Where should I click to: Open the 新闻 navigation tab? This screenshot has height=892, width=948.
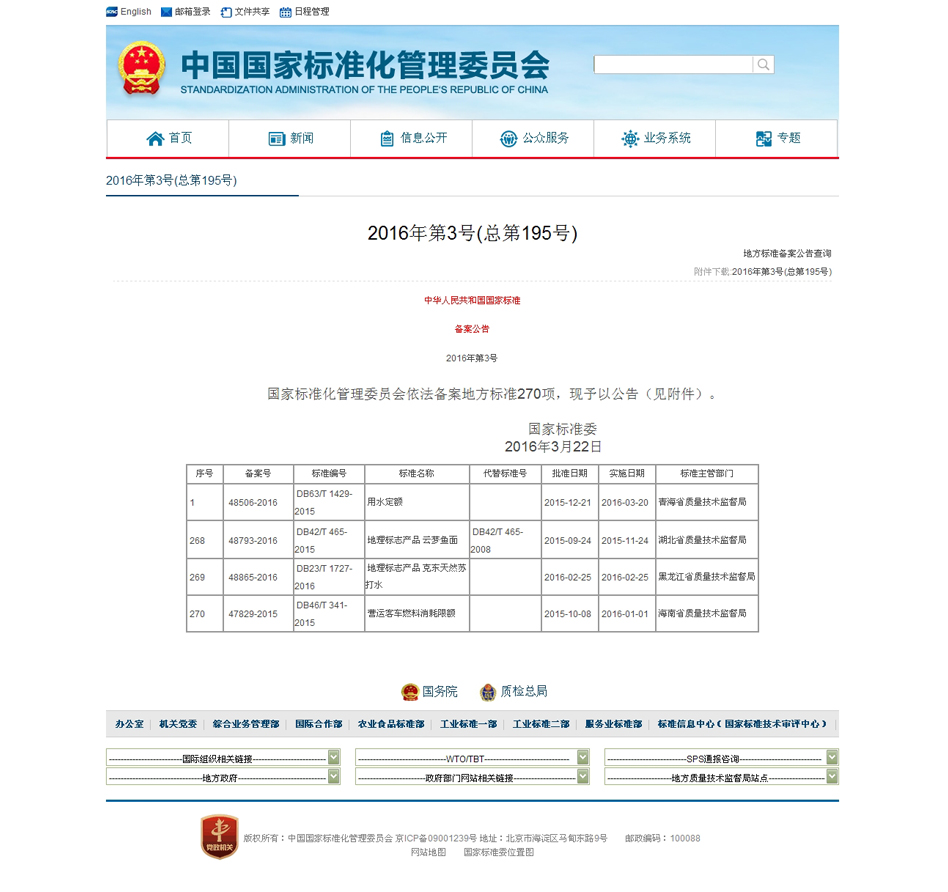pyautogui.click(x=290, y=138)
